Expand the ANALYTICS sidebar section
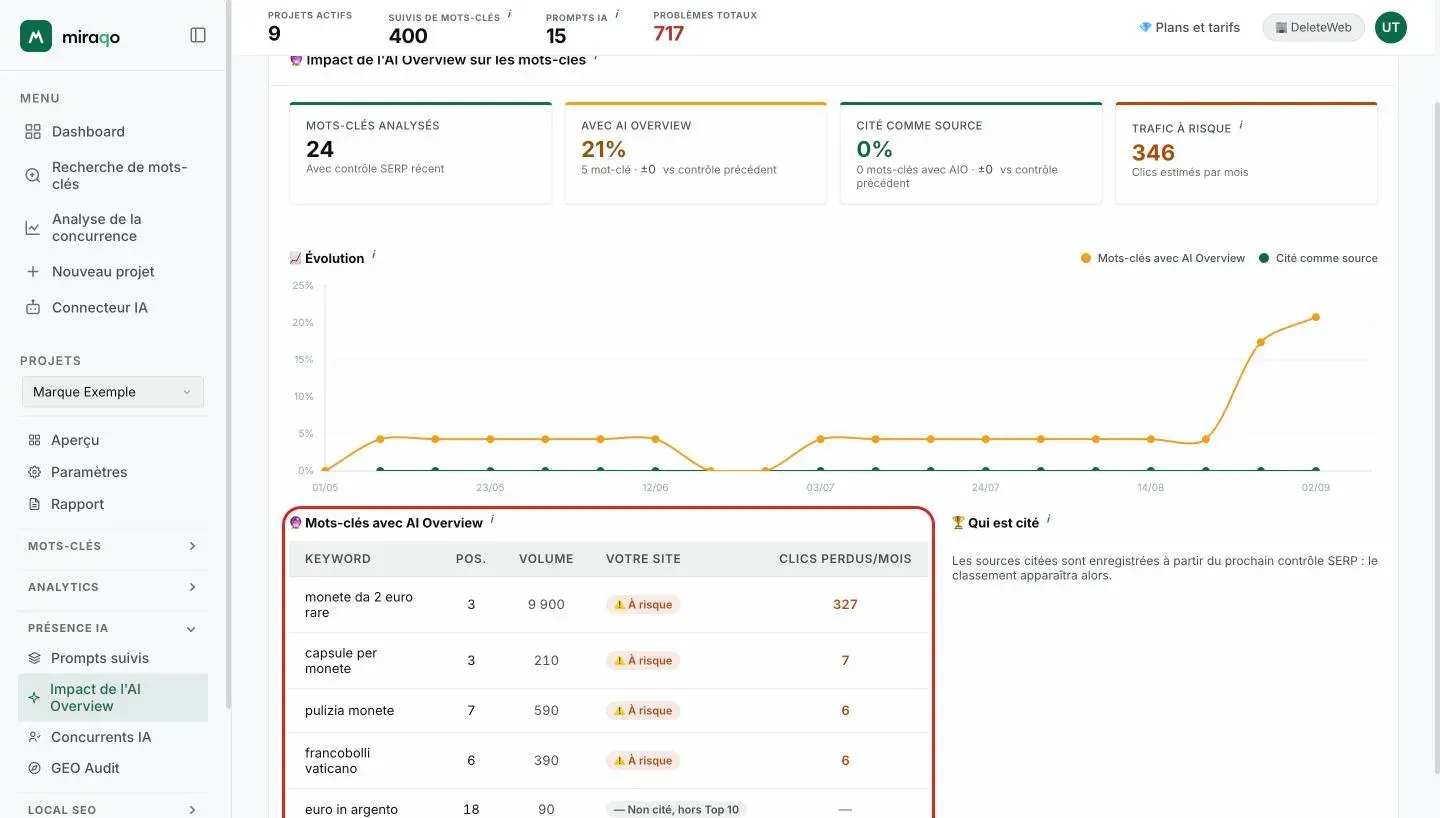This screenshot has height=818, width=1440. [x=112, y=587]
